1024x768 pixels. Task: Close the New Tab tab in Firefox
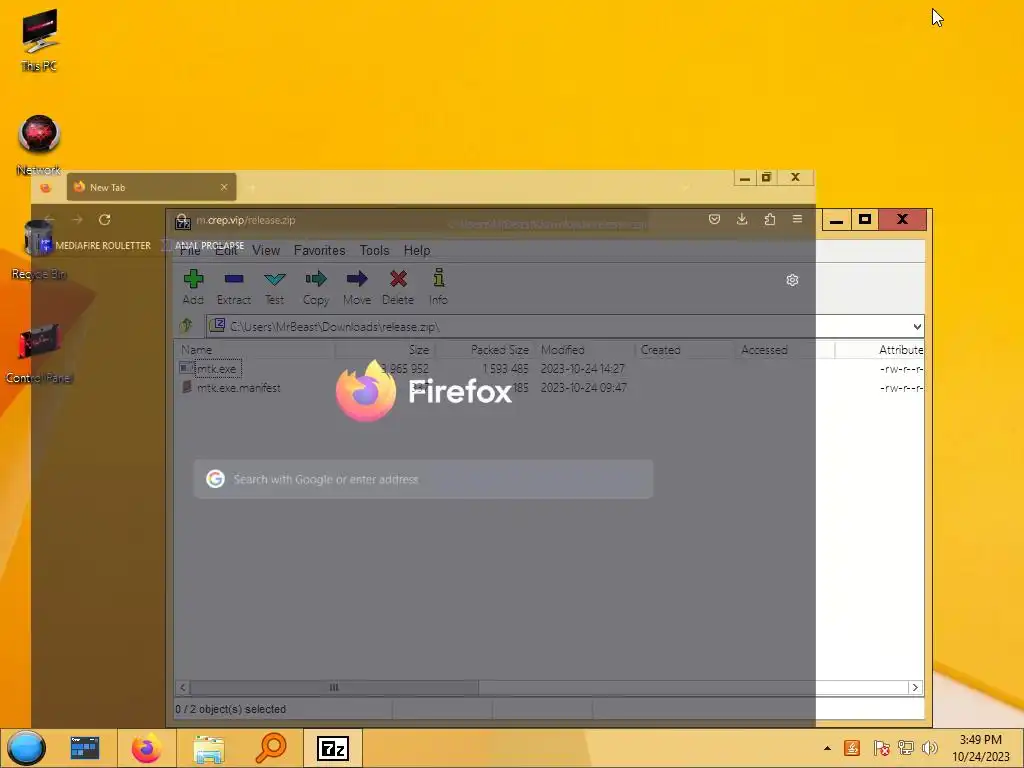point(224,187)
